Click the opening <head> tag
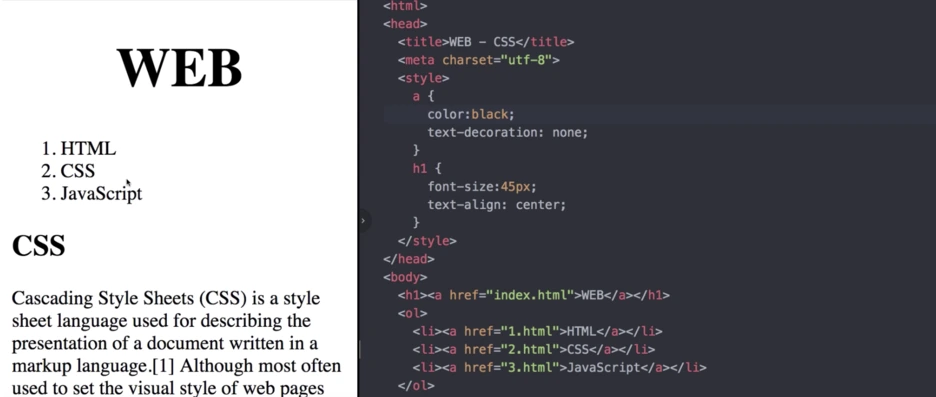The image size is (936, 397). (405, 24)
